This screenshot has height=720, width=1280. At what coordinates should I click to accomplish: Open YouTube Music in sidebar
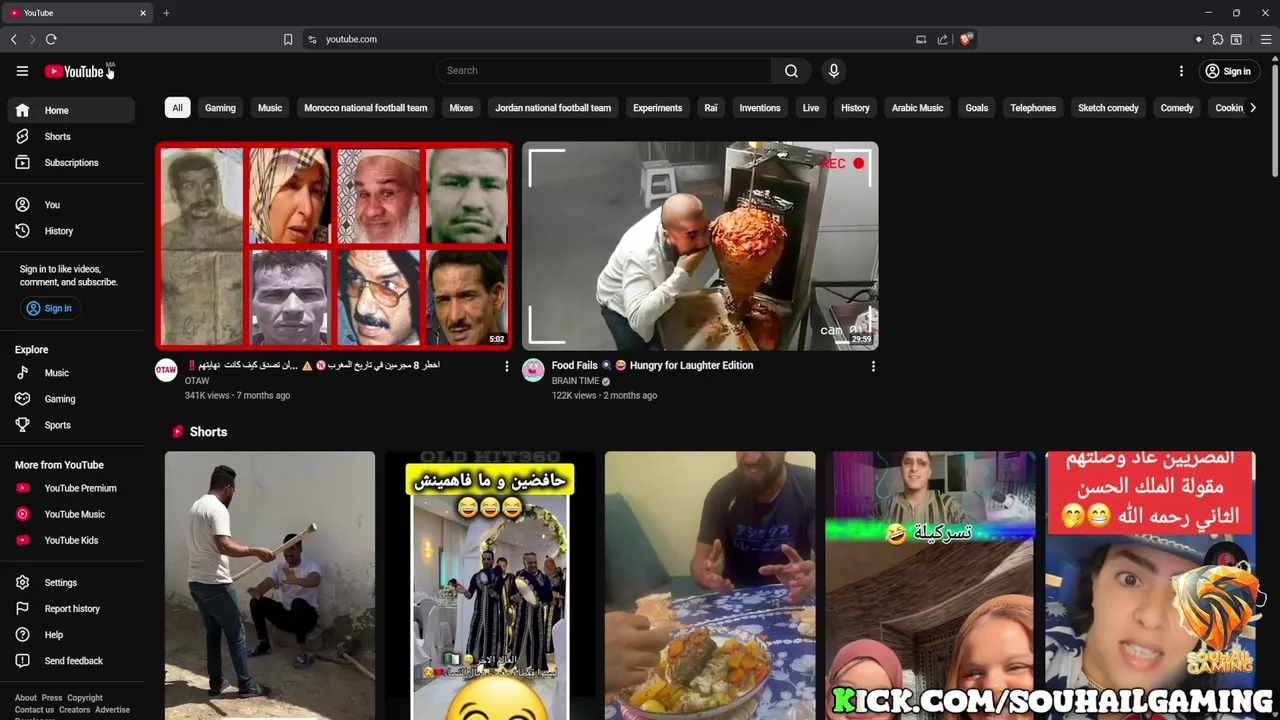[70, 514]
